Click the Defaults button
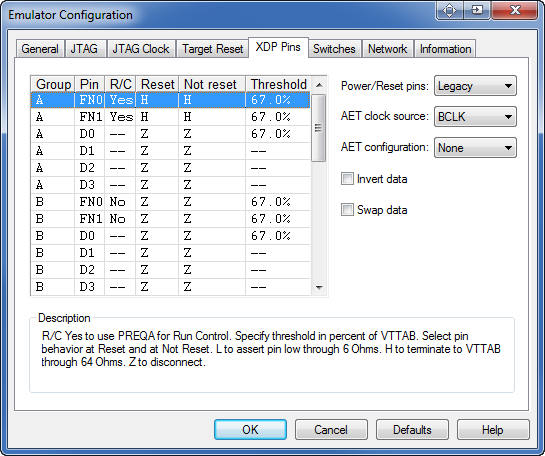 [x=412, y=430]
